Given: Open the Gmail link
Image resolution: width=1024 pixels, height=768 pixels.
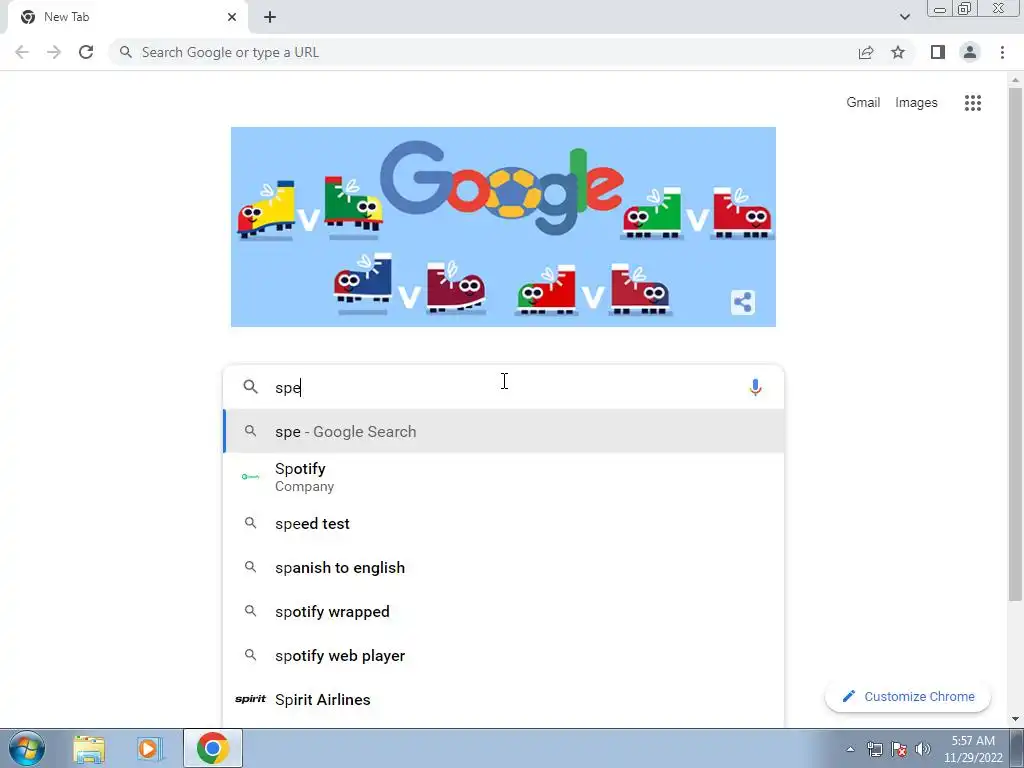Looking at the screenshot, I should (863, 103).
